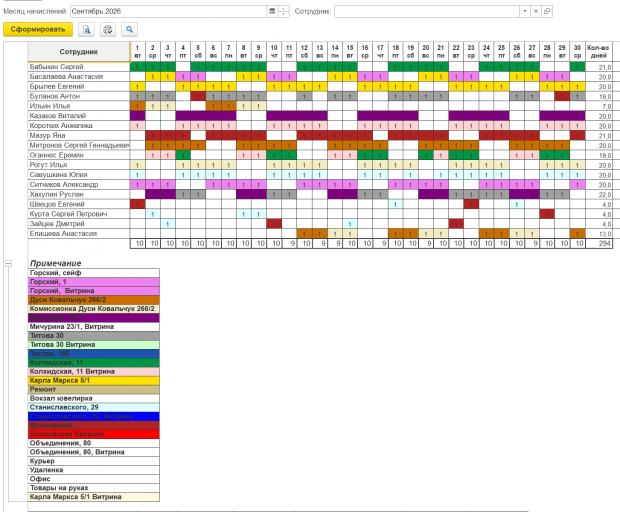The height and width of the screenshot is (512, 620).
Task: Click the day 30 ср column header
Action: (x=577, y=52)
